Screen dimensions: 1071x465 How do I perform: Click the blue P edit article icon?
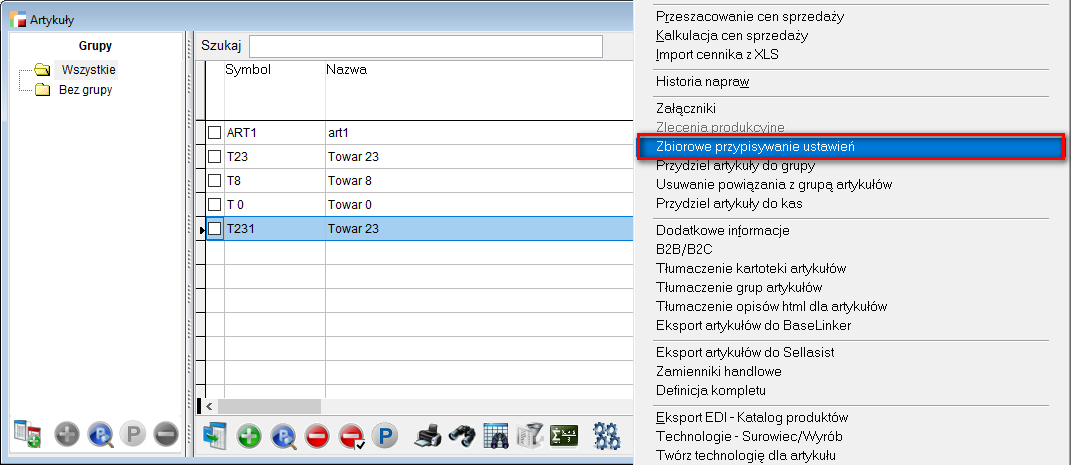tap(384, 436)
